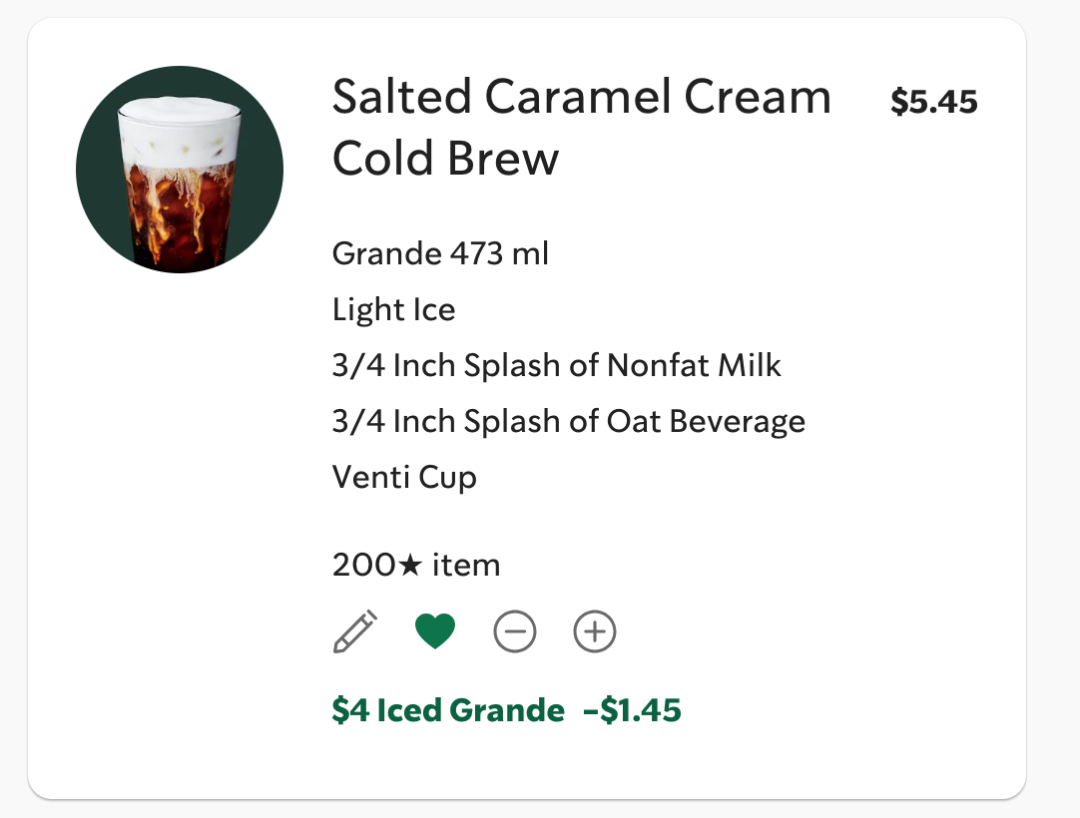
Task: Click the number 200 in the rewards label
Action: 364,566
